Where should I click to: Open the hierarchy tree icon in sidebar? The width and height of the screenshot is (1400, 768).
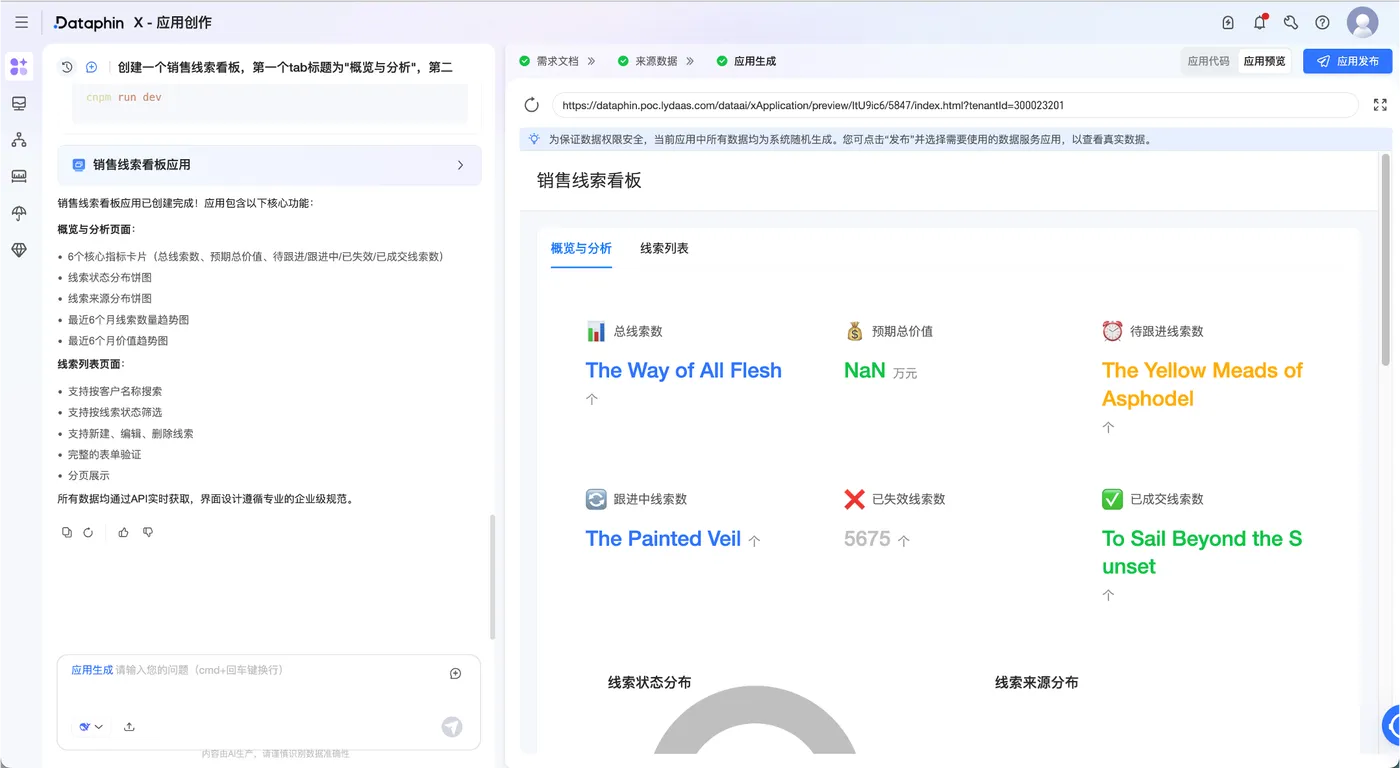[x=19, y=140]
